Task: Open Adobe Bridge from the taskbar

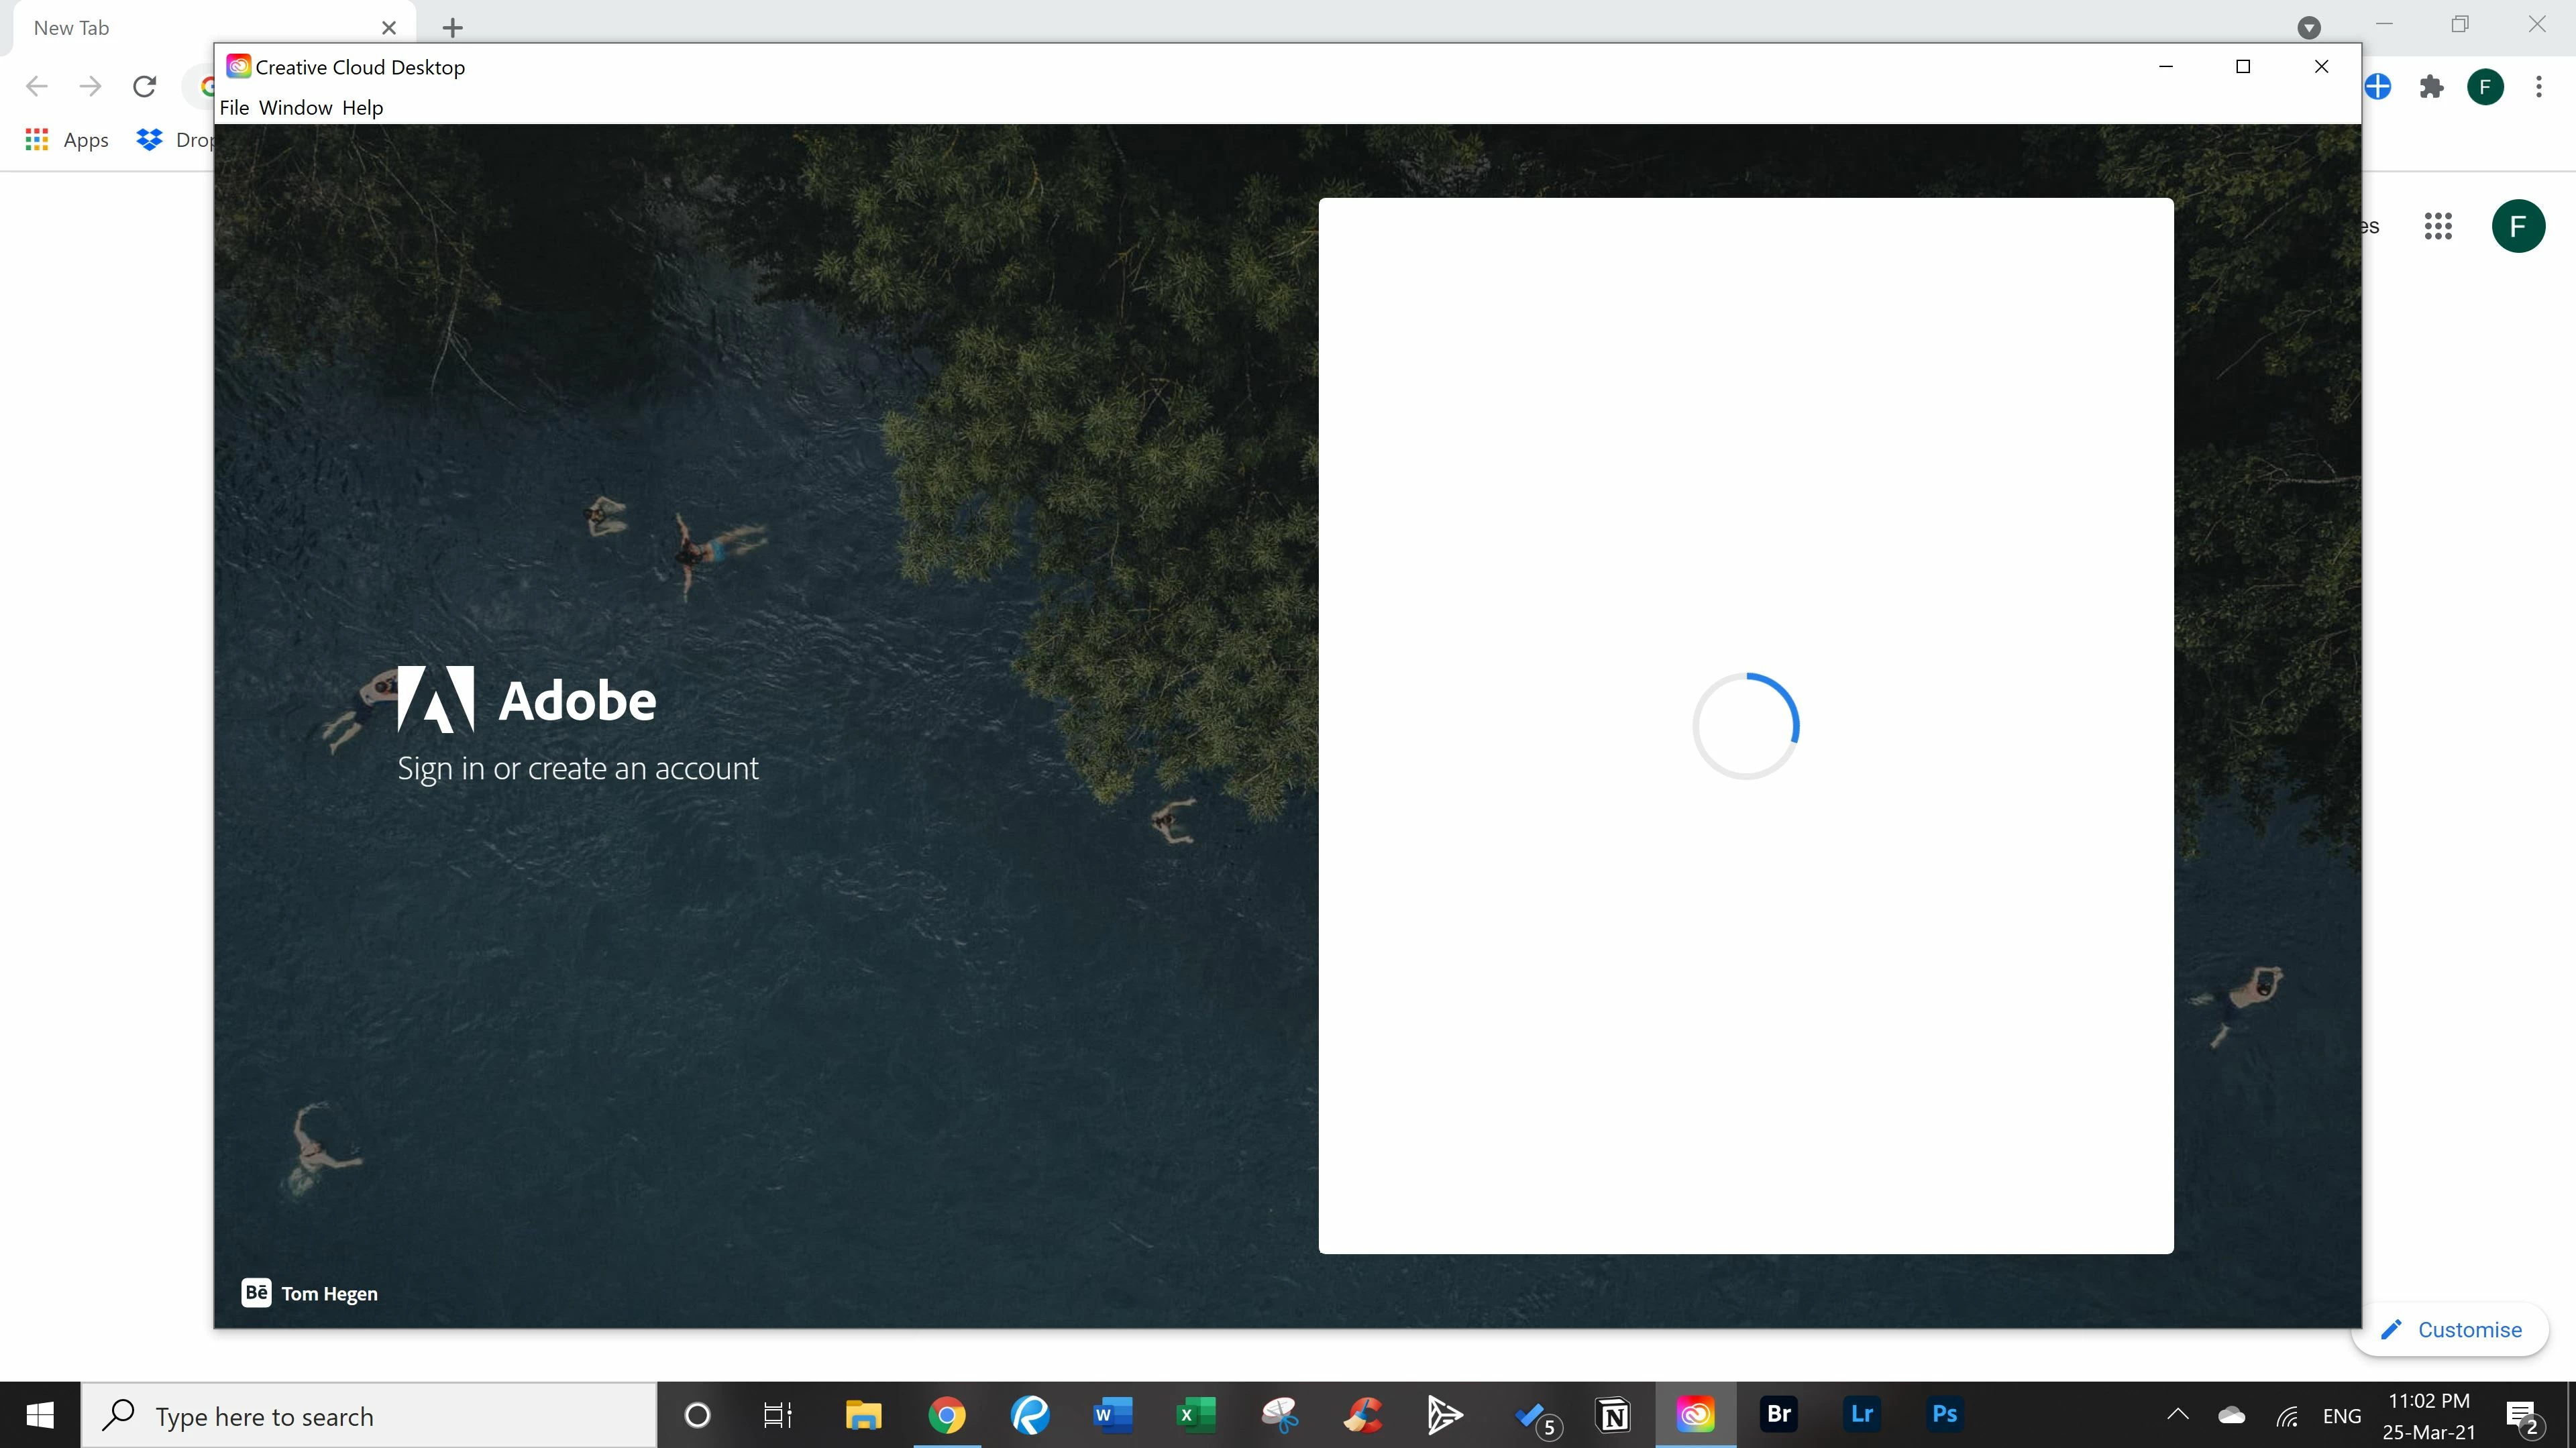Action: coord(1778,1414)
